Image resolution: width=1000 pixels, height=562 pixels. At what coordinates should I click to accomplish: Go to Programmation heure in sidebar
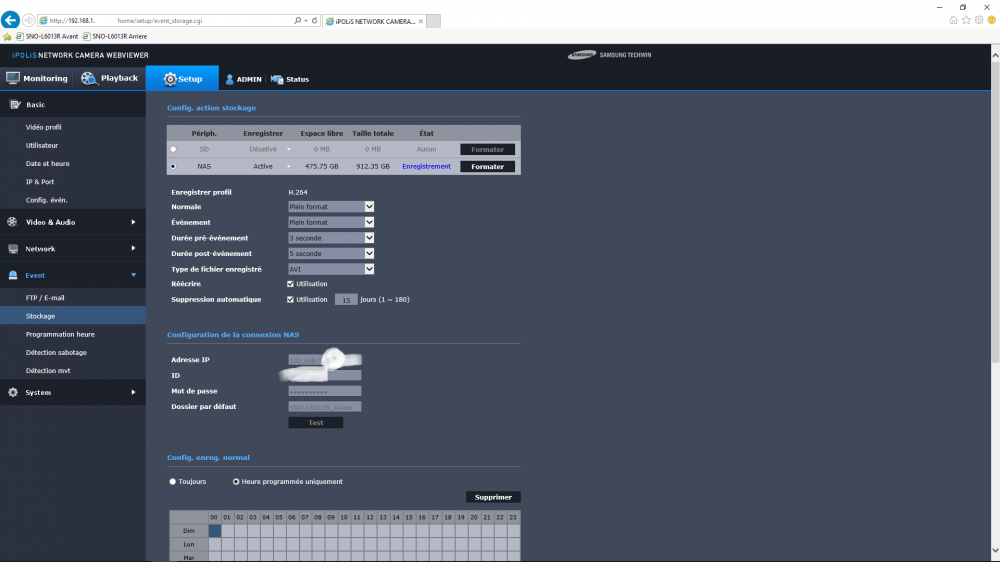[x=60, y=334]
